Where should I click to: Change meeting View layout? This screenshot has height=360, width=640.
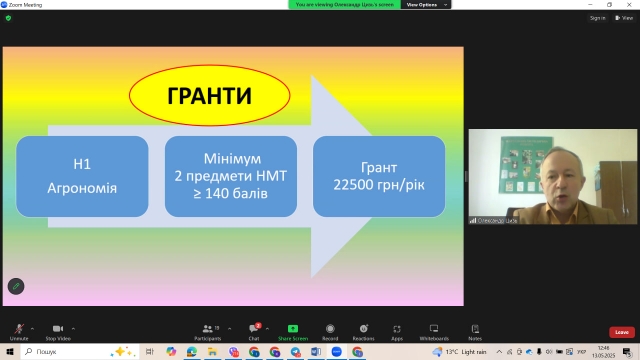624,18
